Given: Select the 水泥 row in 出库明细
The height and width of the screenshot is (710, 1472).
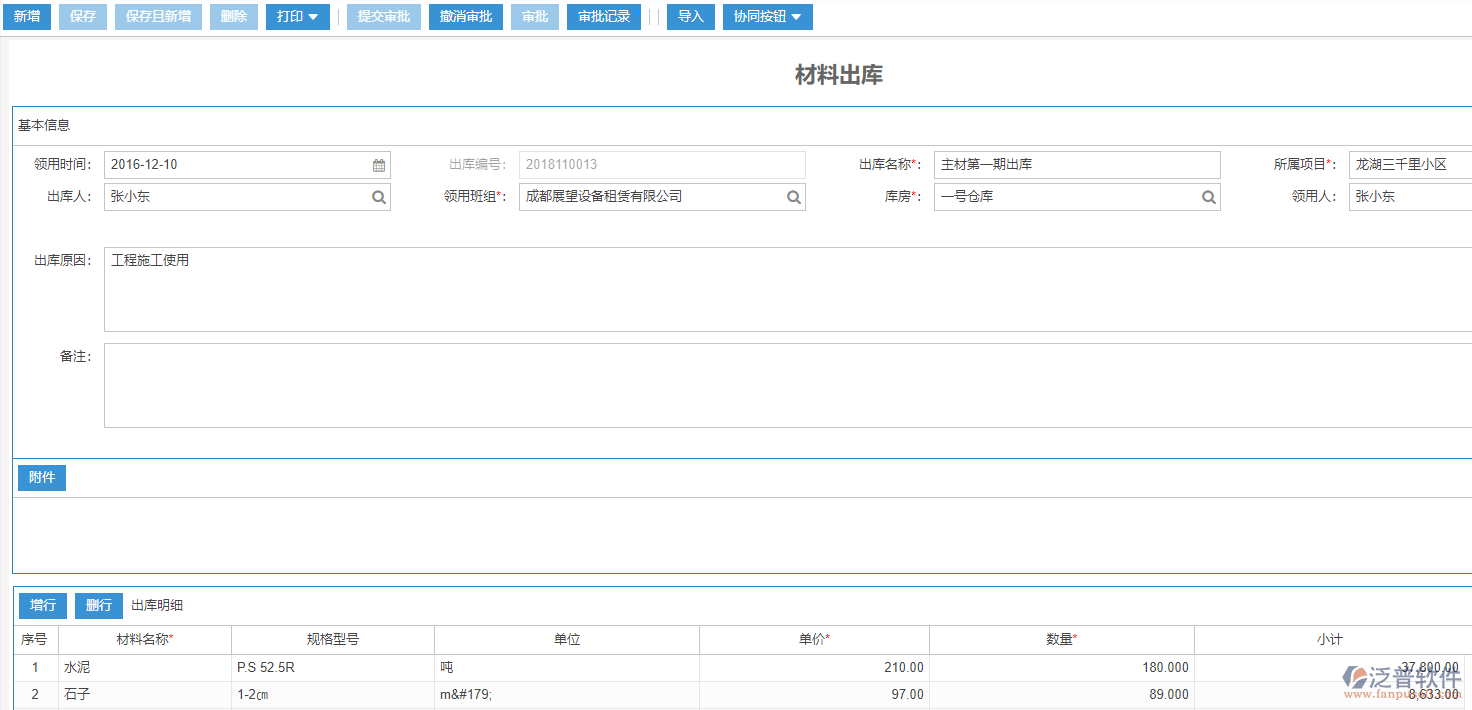Looking at the screenshot, I should pyautogui.click(x=143, y=667).
